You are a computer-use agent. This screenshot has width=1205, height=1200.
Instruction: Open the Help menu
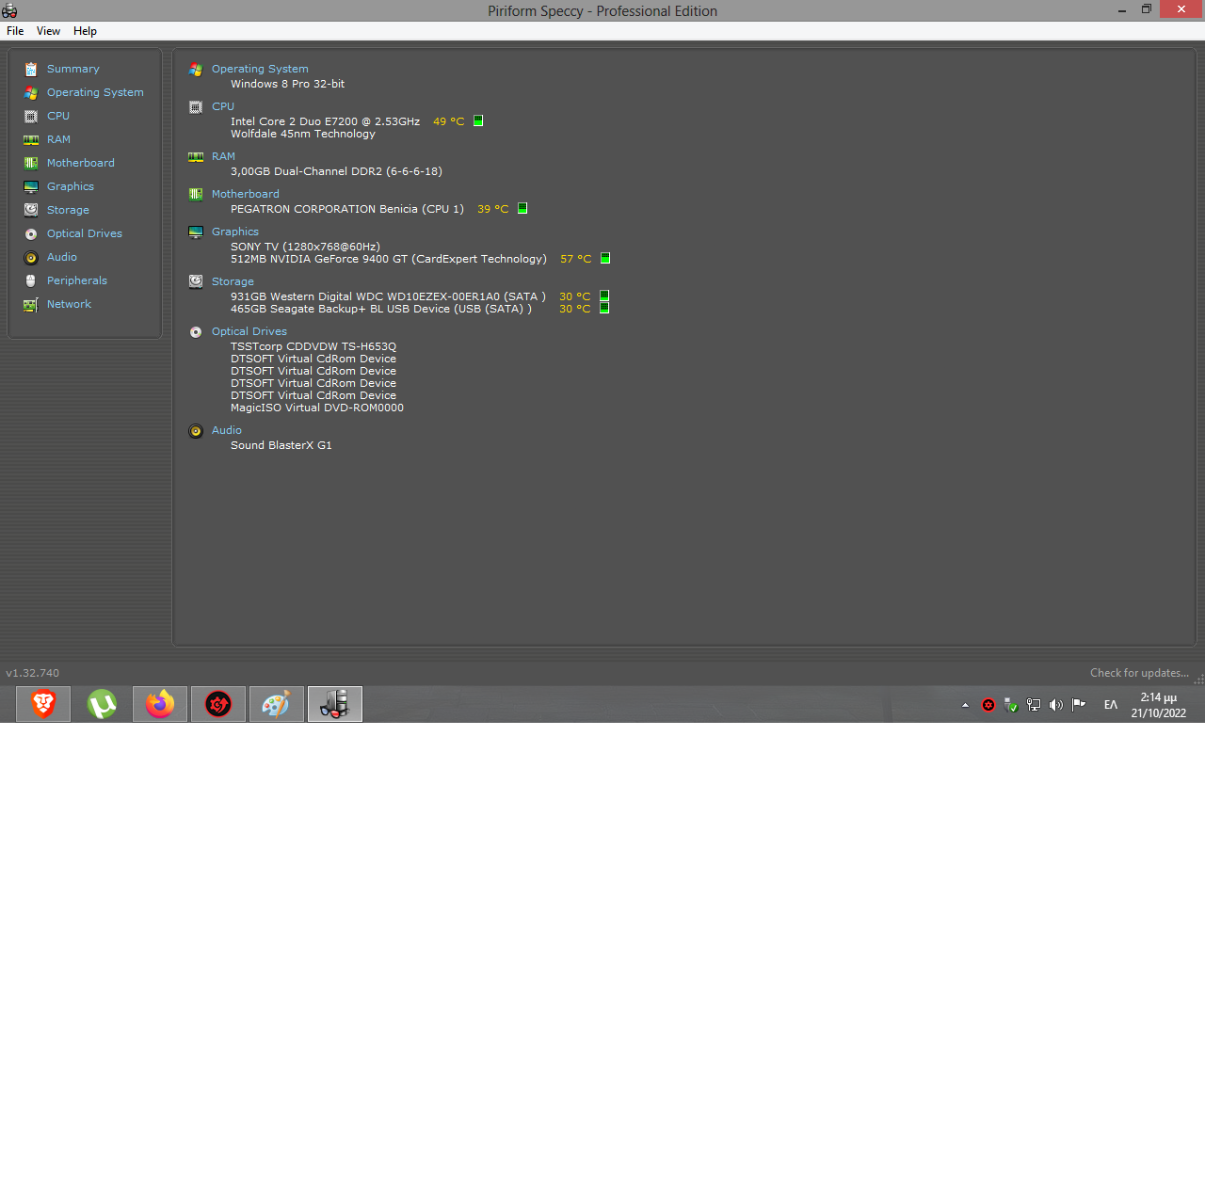coord(85,31)
